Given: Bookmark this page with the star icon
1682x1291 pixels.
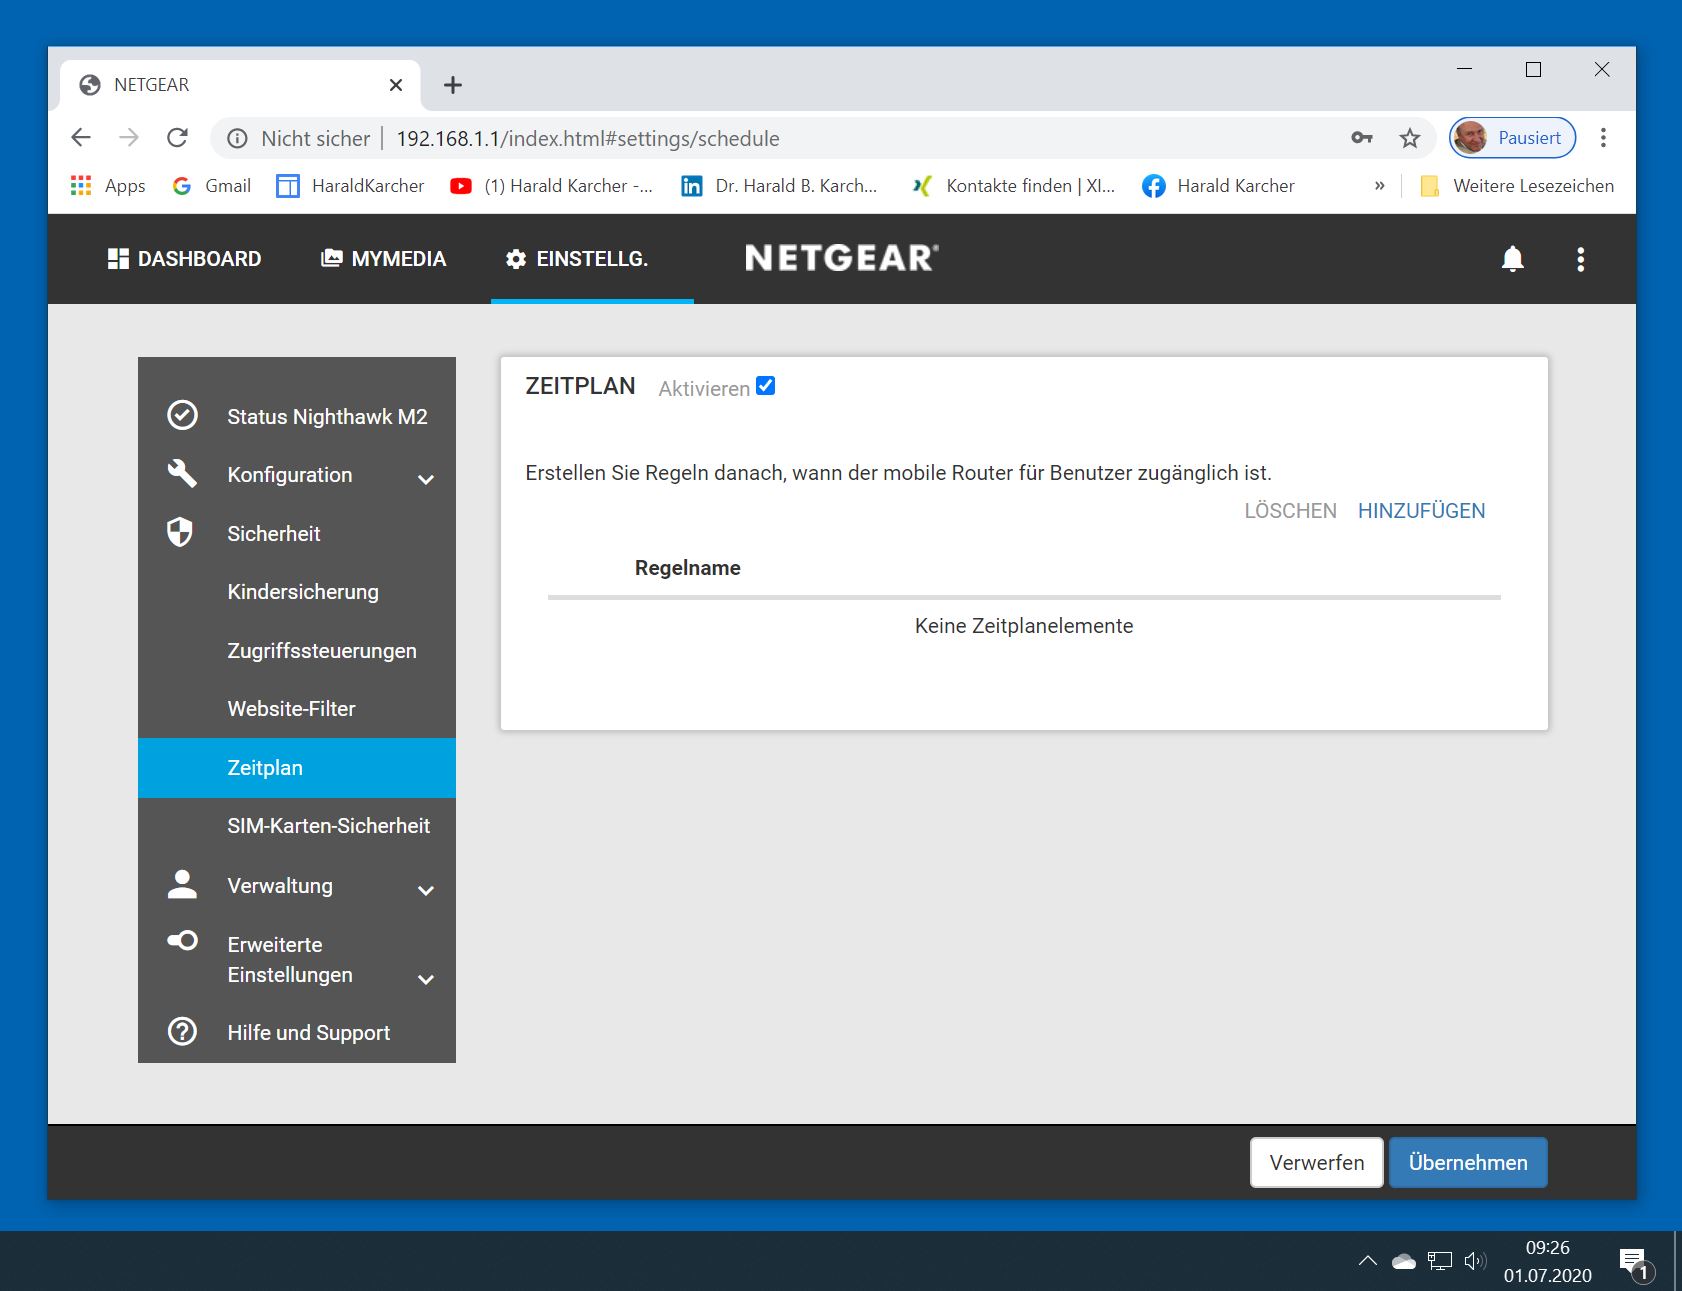Looking at the screenshot, I should 1409,138.
